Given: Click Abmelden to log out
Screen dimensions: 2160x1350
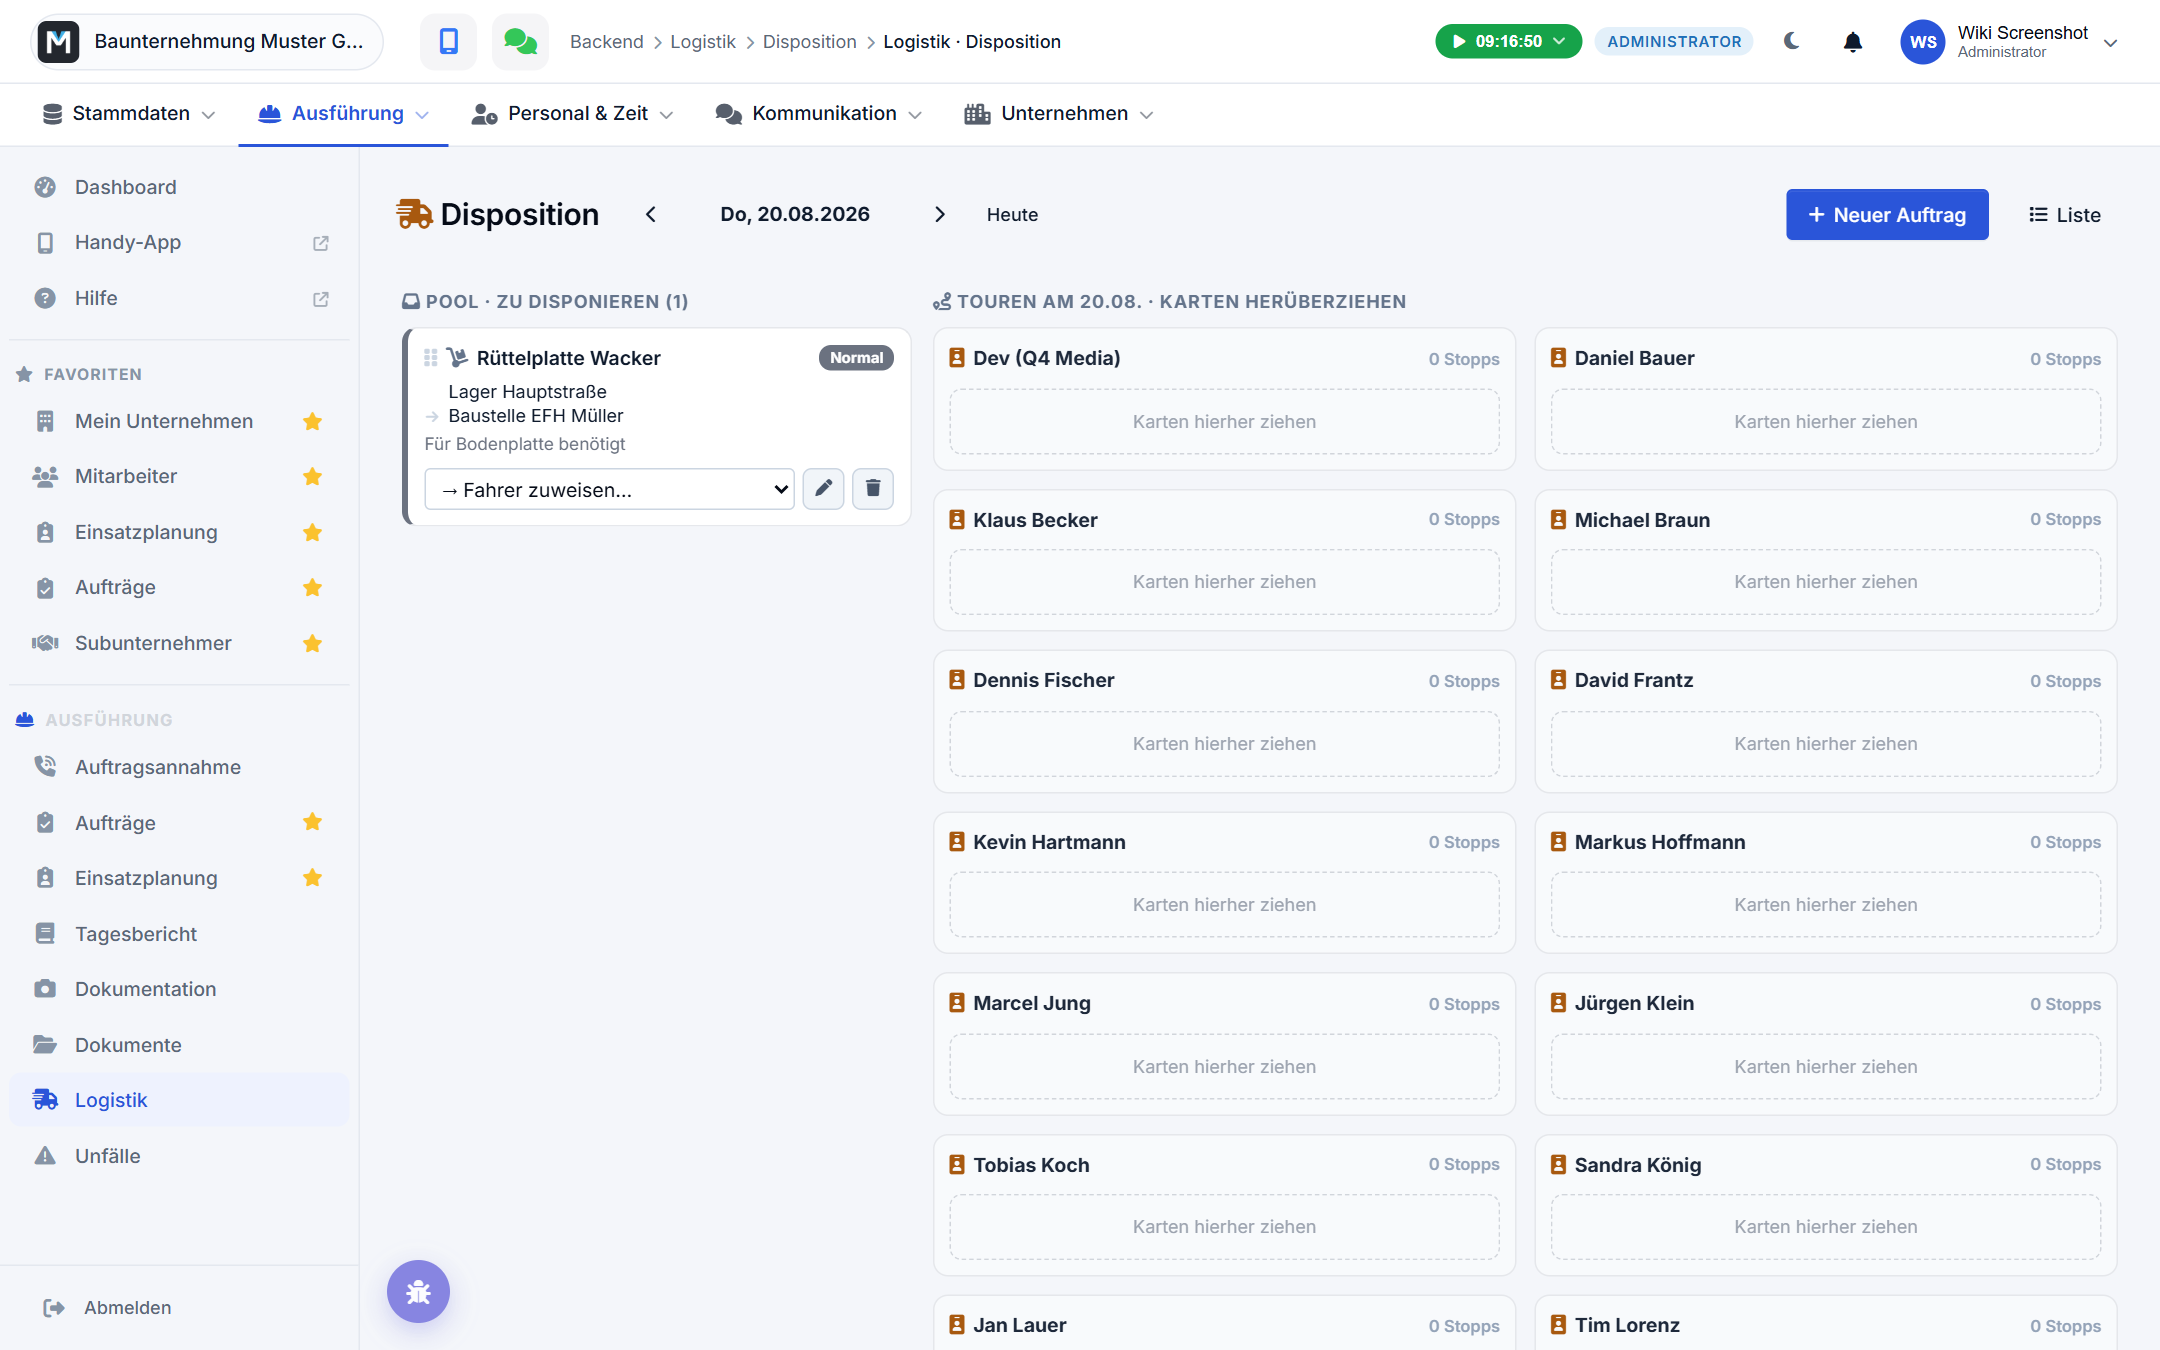Looking at the screenshot, I should tap(108, 1308).
